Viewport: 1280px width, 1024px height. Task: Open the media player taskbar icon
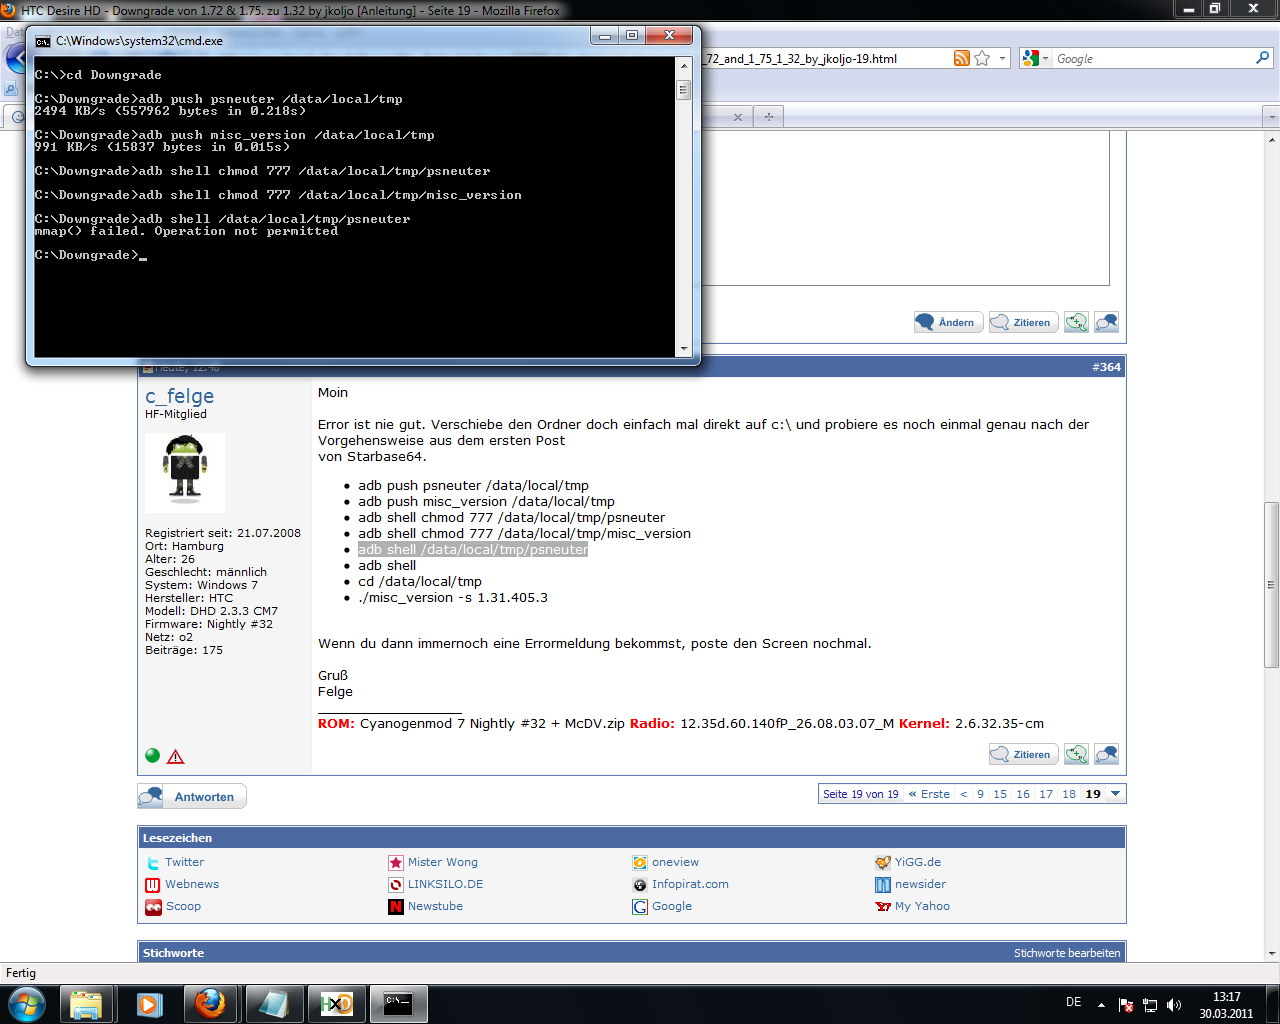(x=149, y=1003)
